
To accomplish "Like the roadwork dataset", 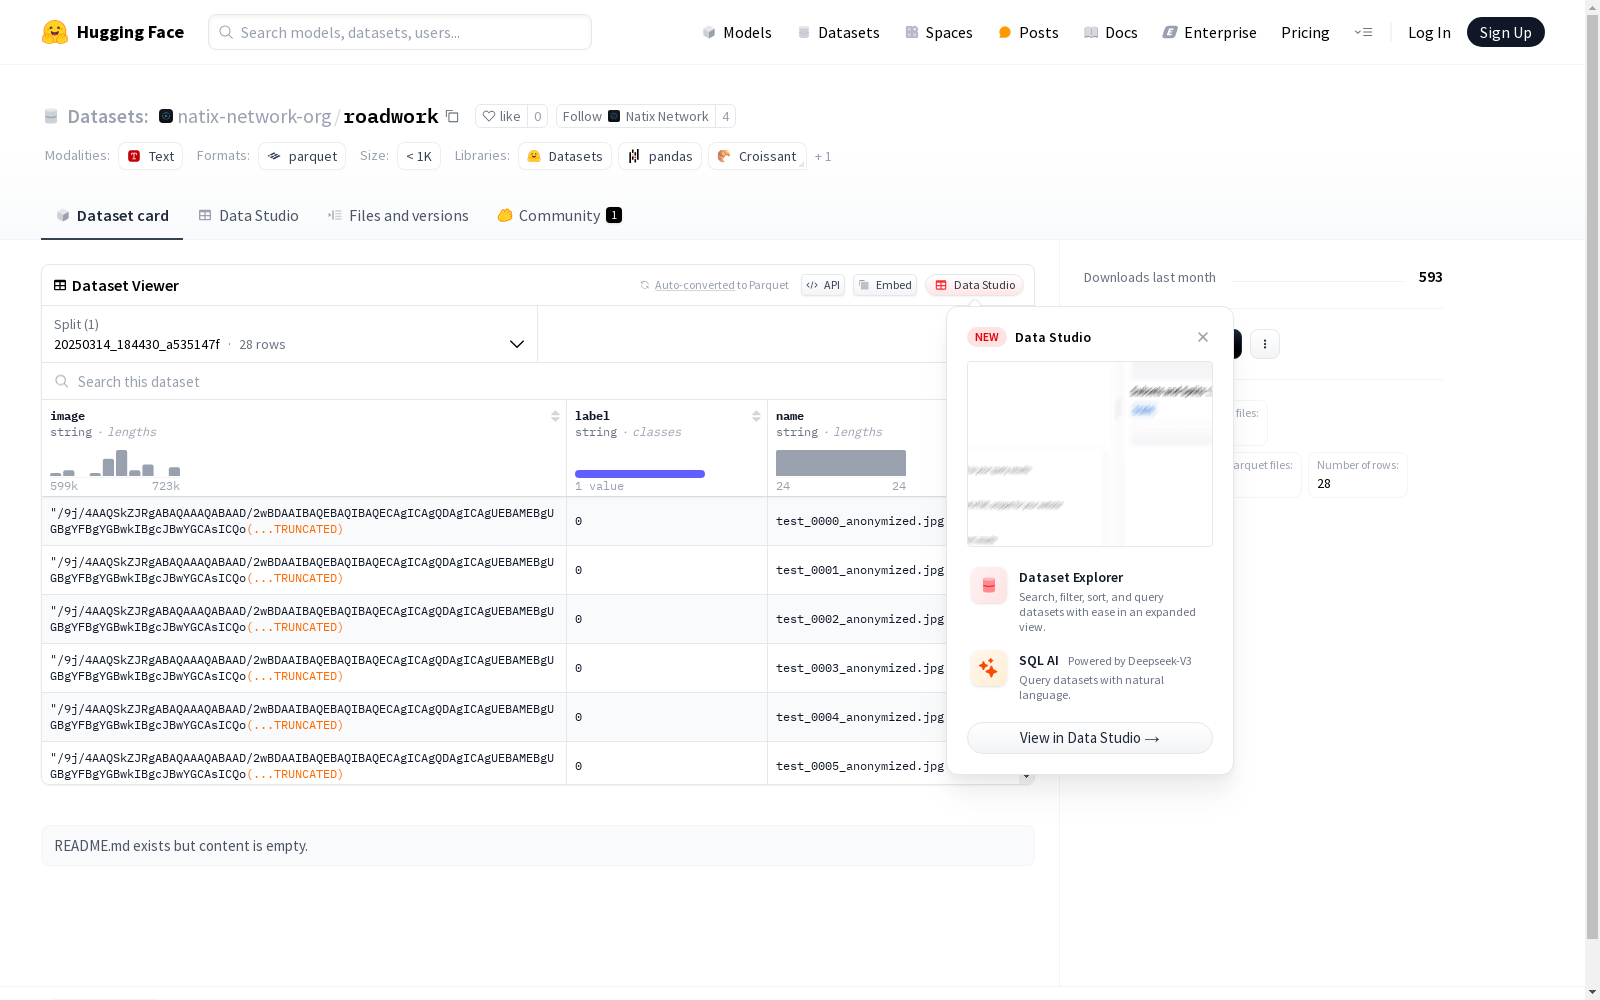I will (501, 116).
